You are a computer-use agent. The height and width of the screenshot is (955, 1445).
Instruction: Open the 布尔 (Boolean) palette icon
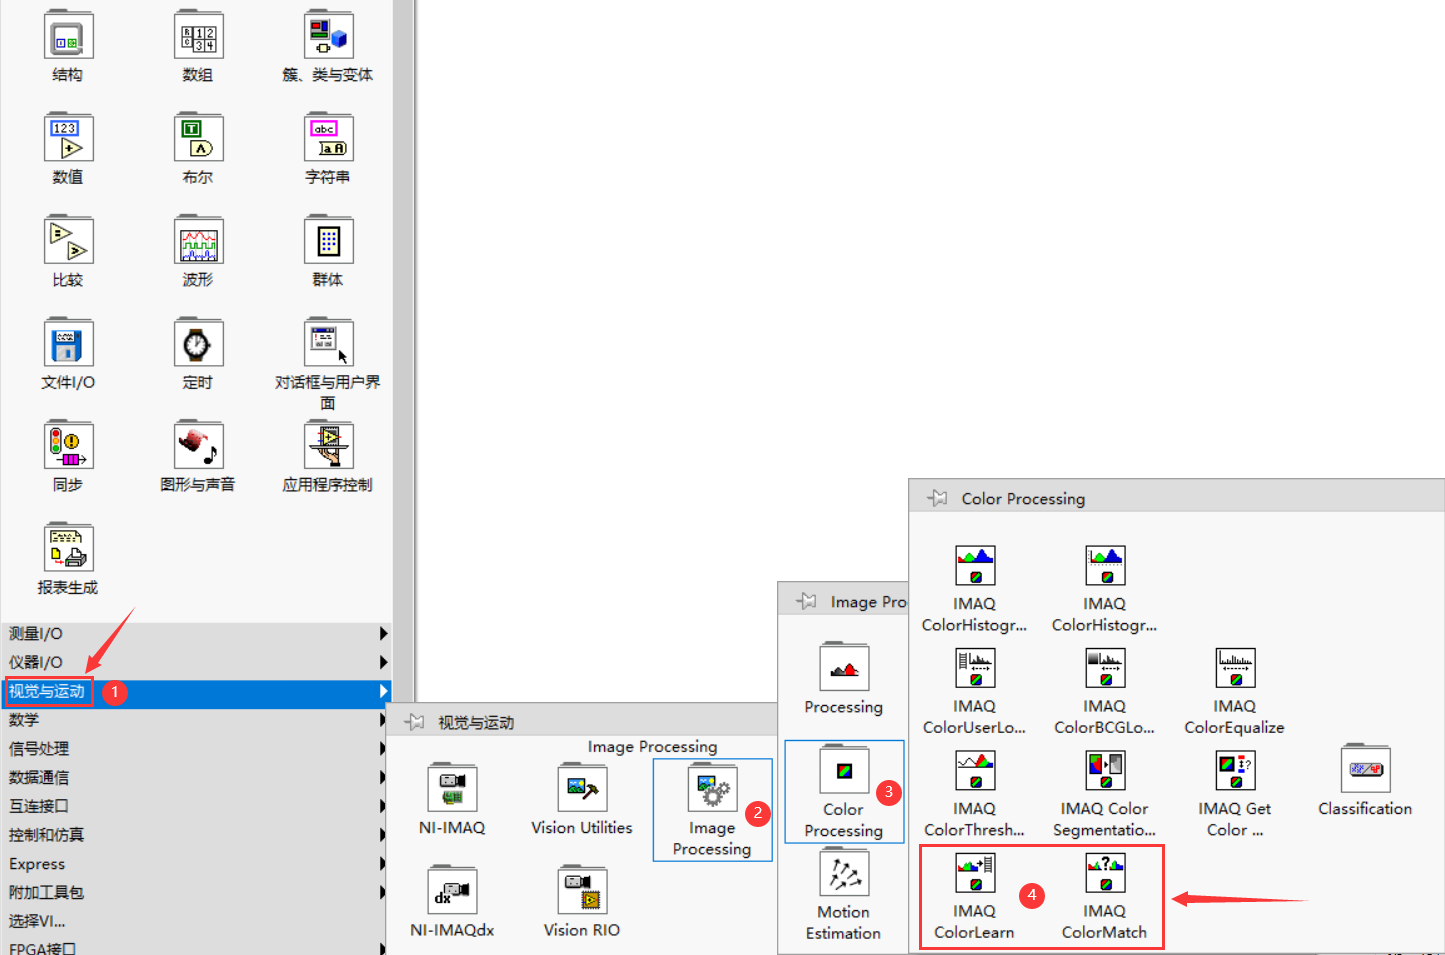click(x=198, y=138)
